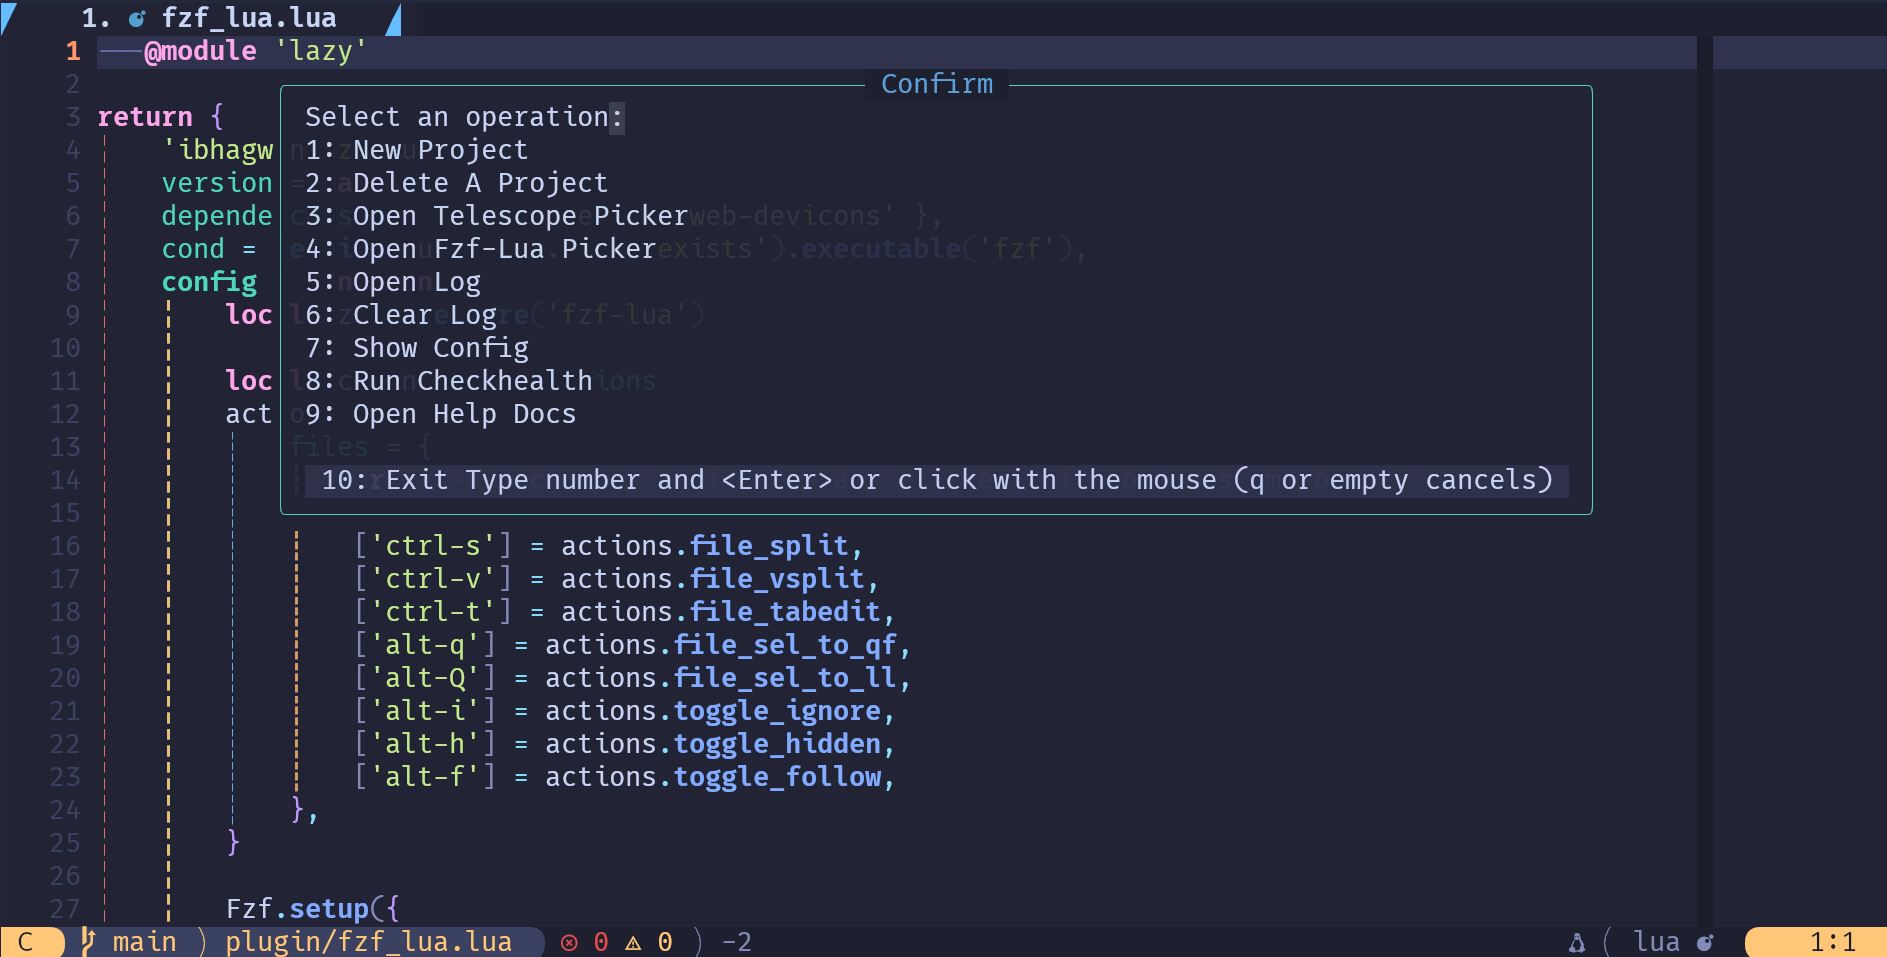Choose '2: Delete A Project' option

click(456, 183)
